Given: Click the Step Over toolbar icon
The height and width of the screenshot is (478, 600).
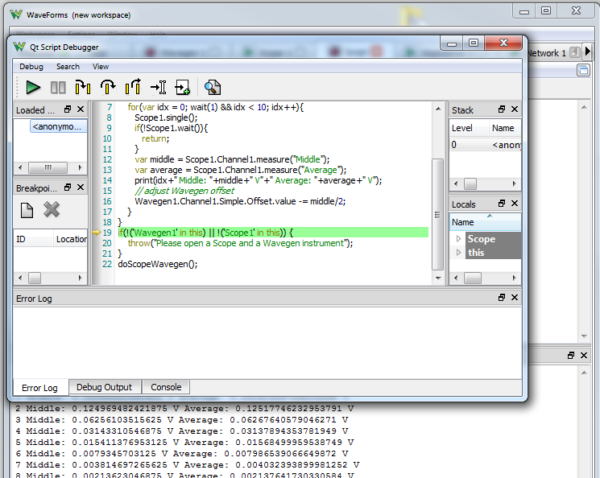Looking at the screenshot, I should click(x=108, y=87).
